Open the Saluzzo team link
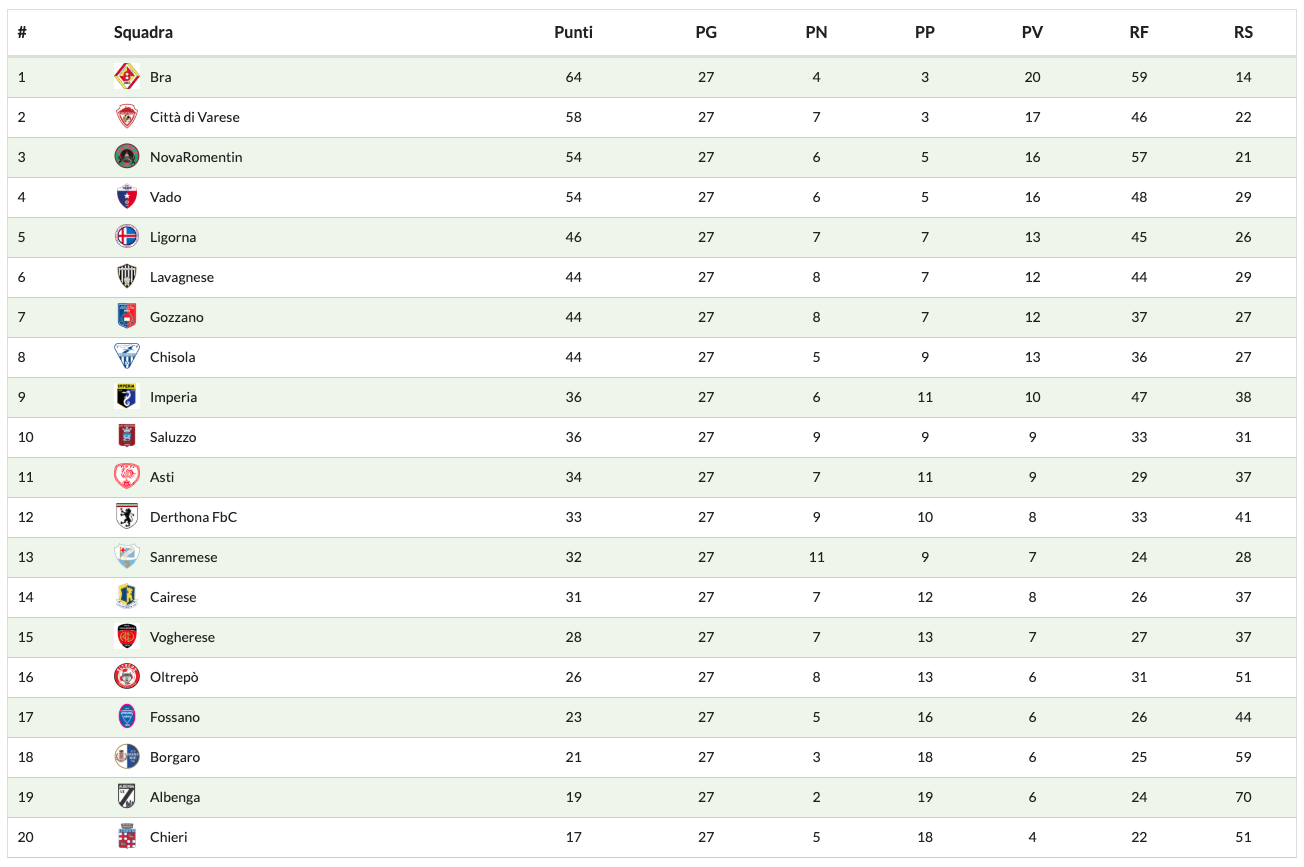The image size is (1304, 867). 173,437
